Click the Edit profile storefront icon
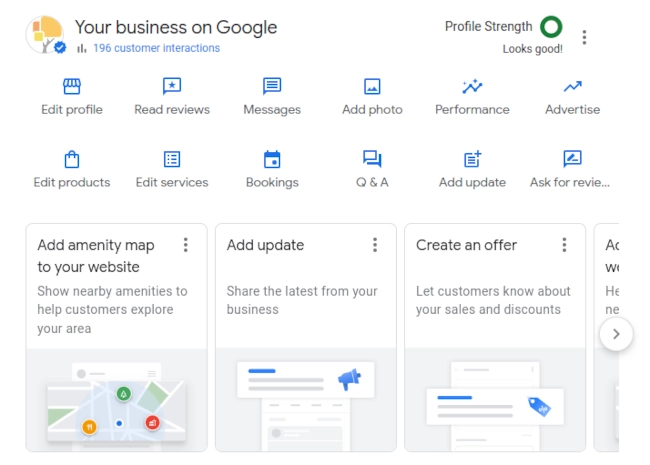 pos(72,86)
